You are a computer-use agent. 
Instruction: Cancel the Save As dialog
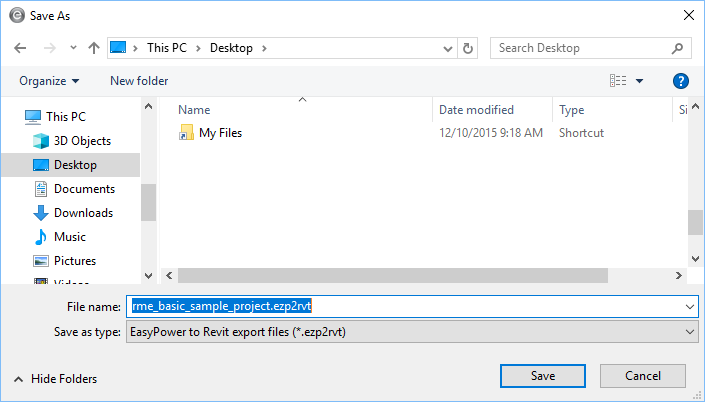pyautogui.click(x=642, y=376)
